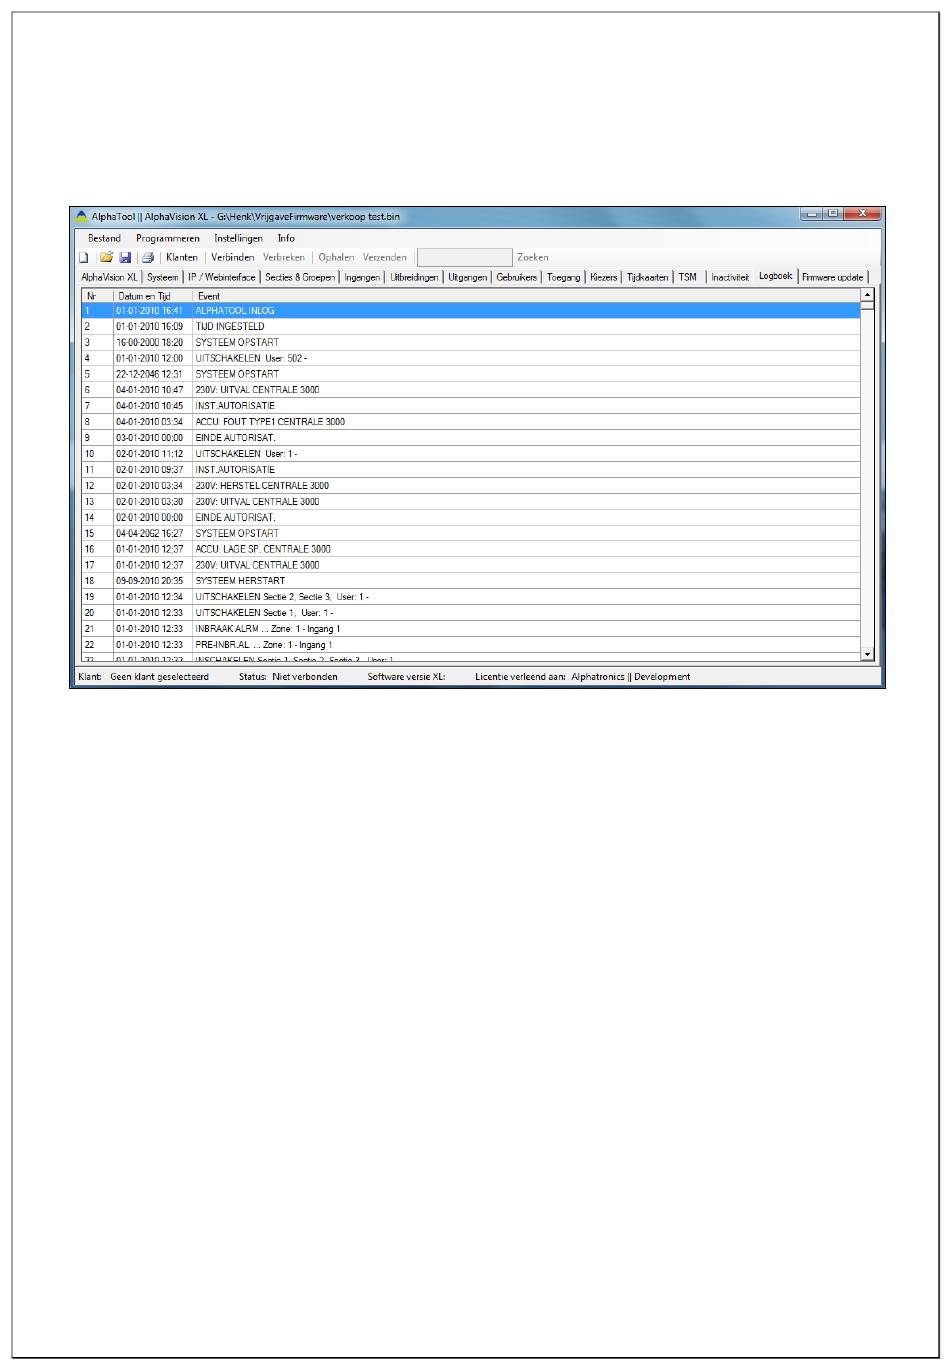Select row 7 INST.AUTORISATIE
The width and height of the screenshot is (950, 1369).
(471, 406)
